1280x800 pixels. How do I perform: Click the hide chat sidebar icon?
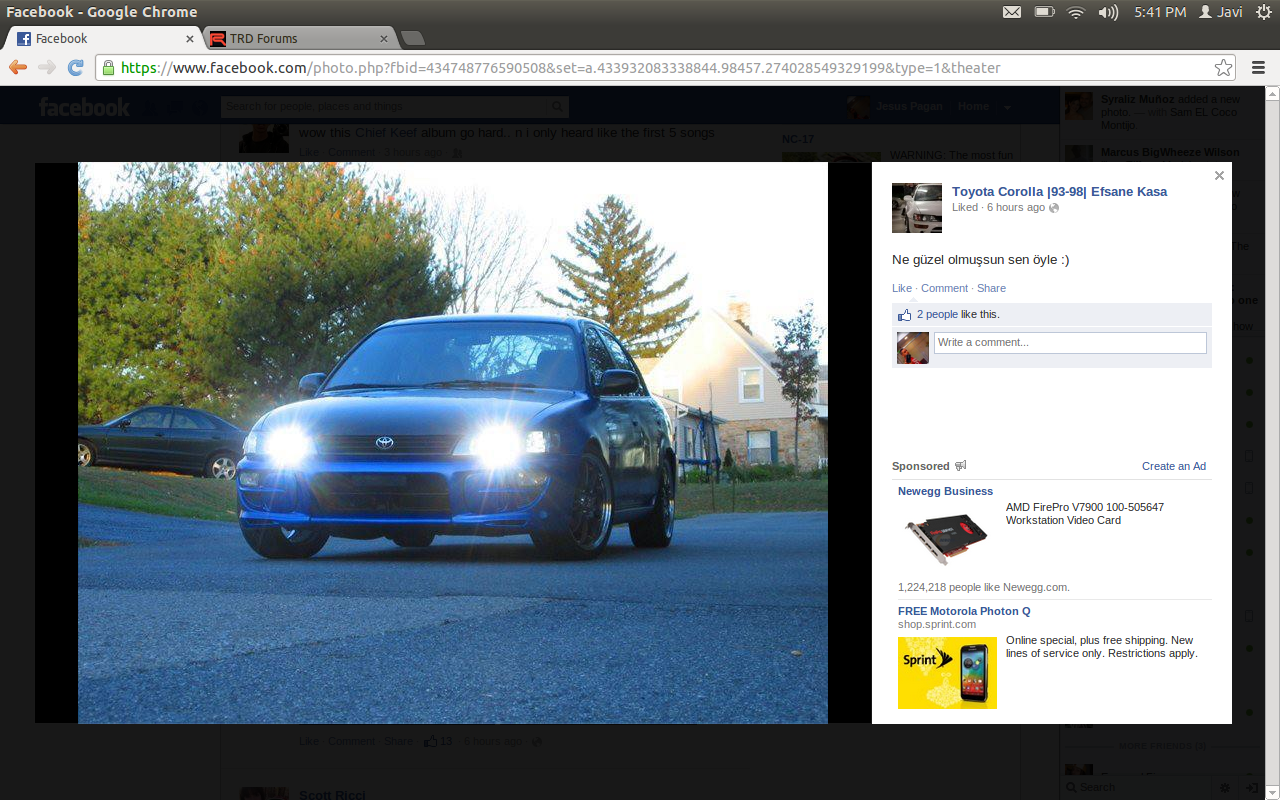pos(1251,788)
